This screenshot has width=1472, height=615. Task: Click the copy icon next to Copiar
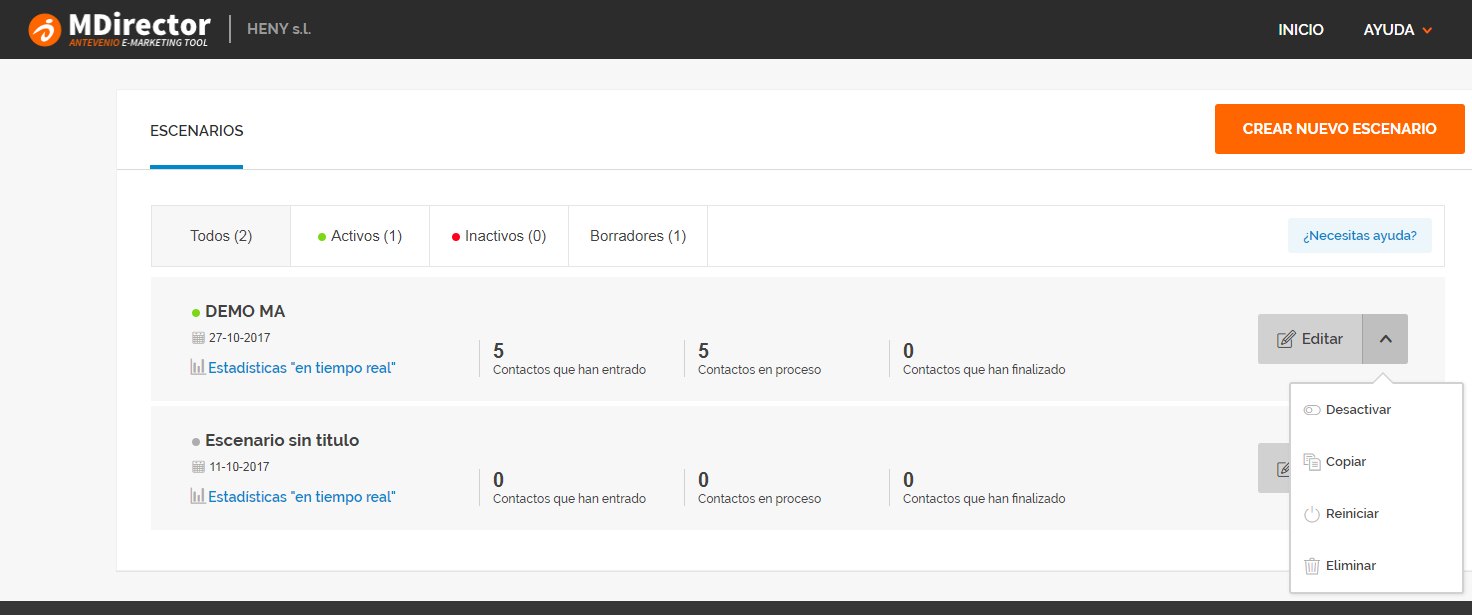[1312, 462]
